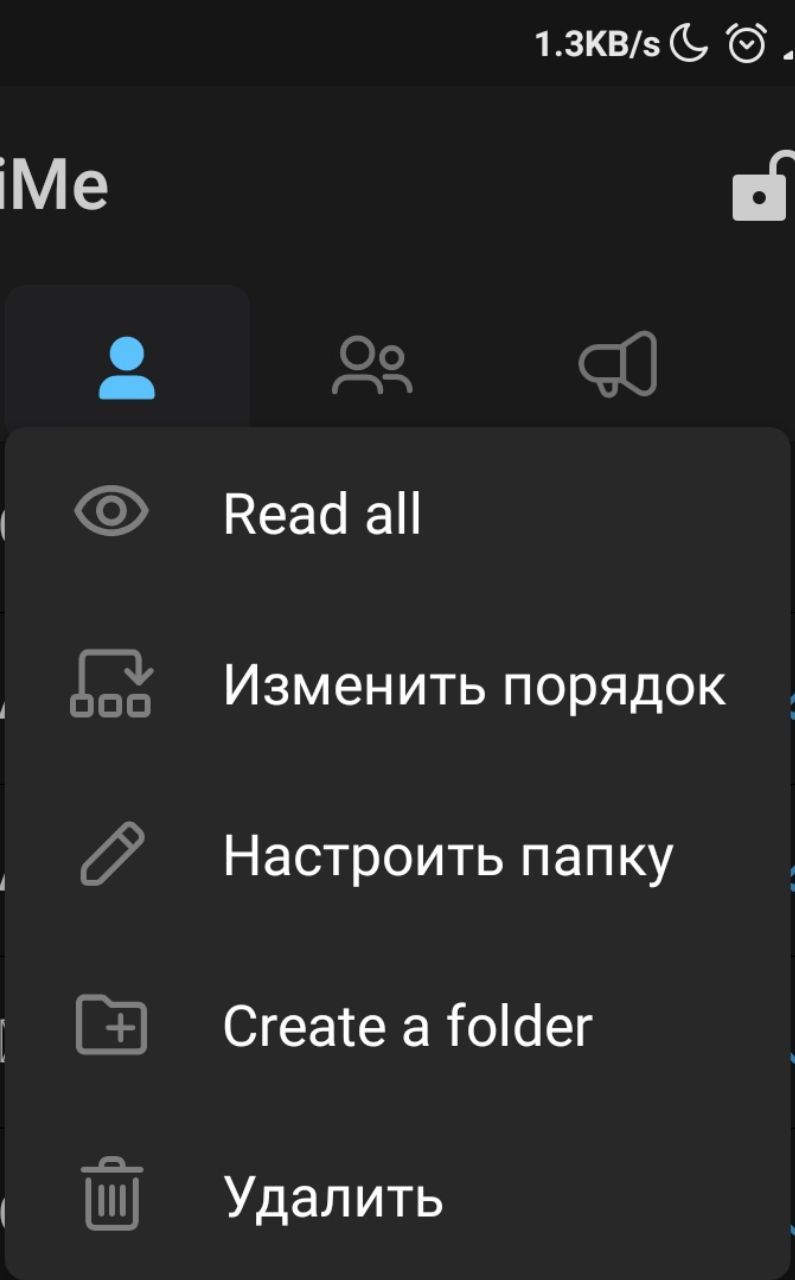Click the pencil edit icon
795x1280 pixels.
(111, 856)
